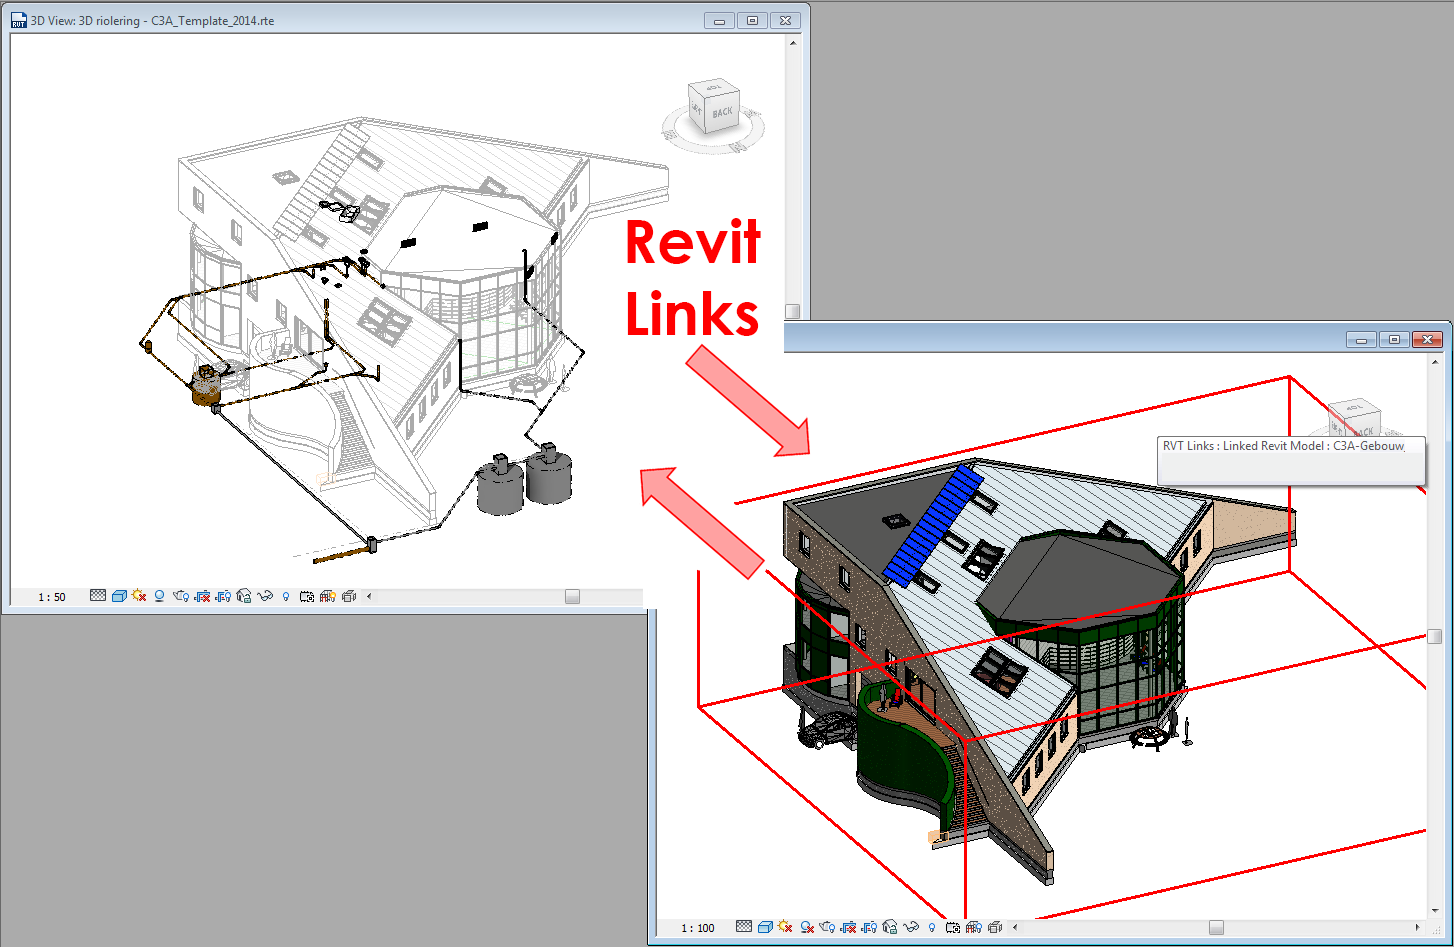
Task: Minimize the right 3D view window
Action: click(x=1361, y=340)
